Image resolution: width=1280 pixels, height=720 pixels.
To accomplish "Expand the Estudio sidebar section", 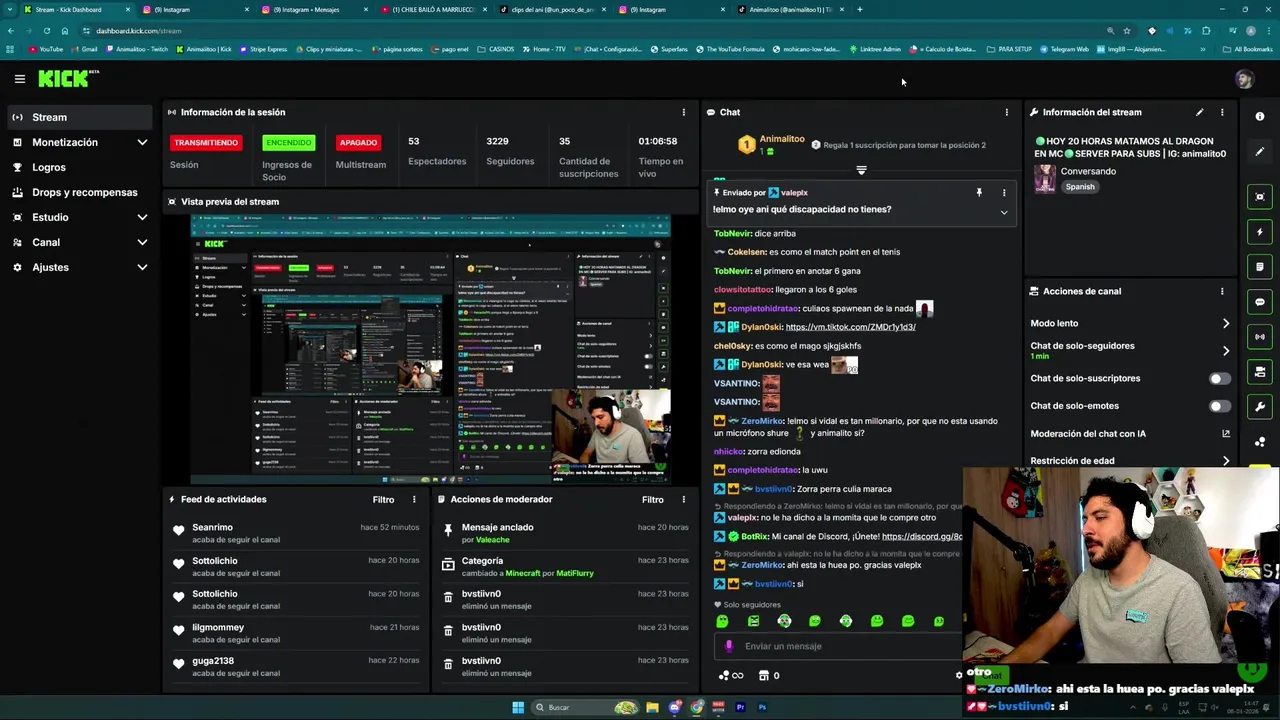I will pyautogui.click(x=142, y=217).
